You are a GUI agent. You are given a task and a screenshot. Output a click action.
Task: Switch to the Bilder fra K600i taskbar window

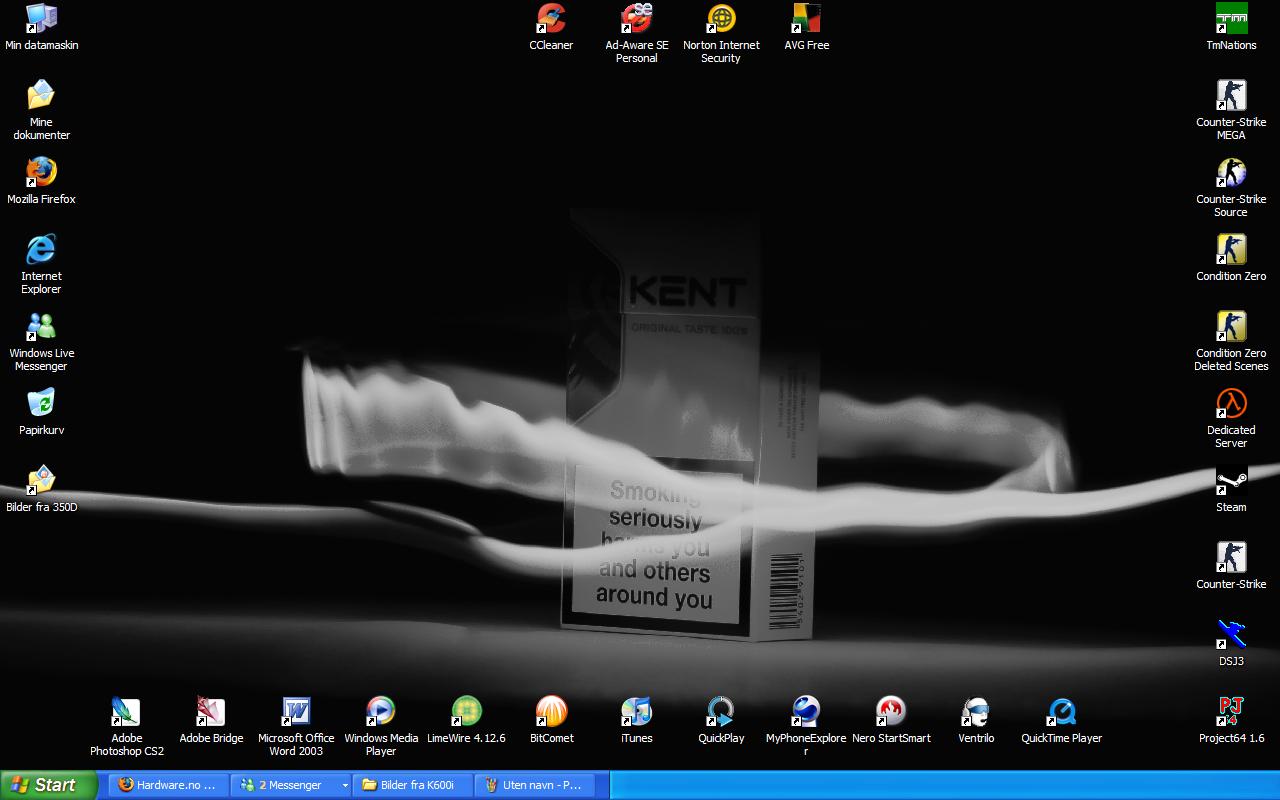[413, 785]
